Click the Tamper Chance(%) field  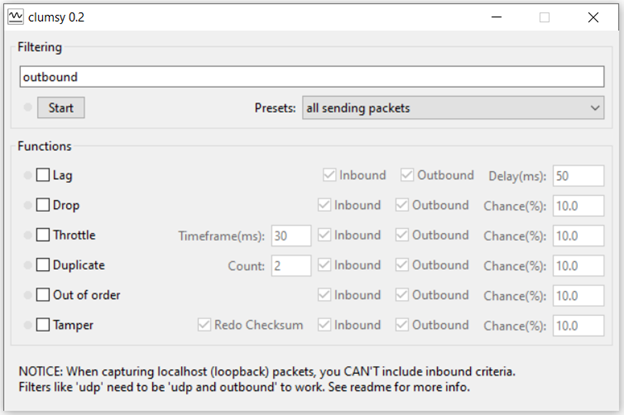578,325
